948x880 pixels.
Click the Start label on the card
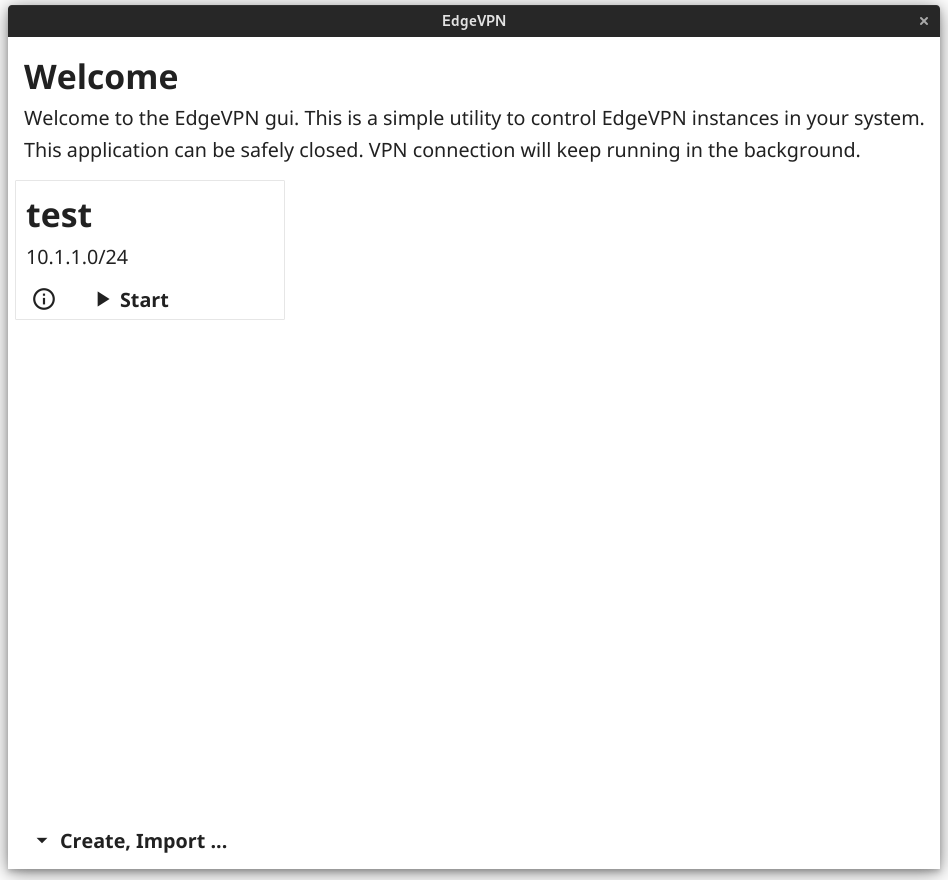coord(143,299)
